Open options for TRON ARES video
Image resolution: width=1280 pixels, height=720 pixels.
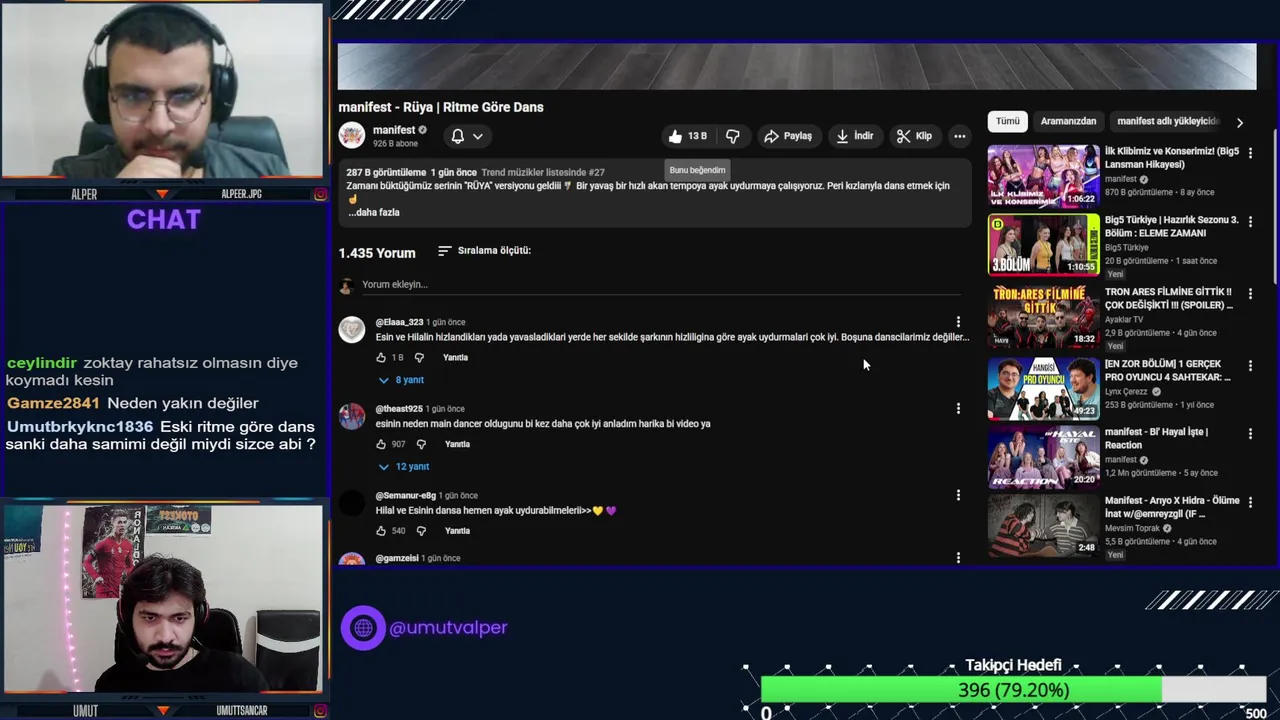[x=1250, y=294]
